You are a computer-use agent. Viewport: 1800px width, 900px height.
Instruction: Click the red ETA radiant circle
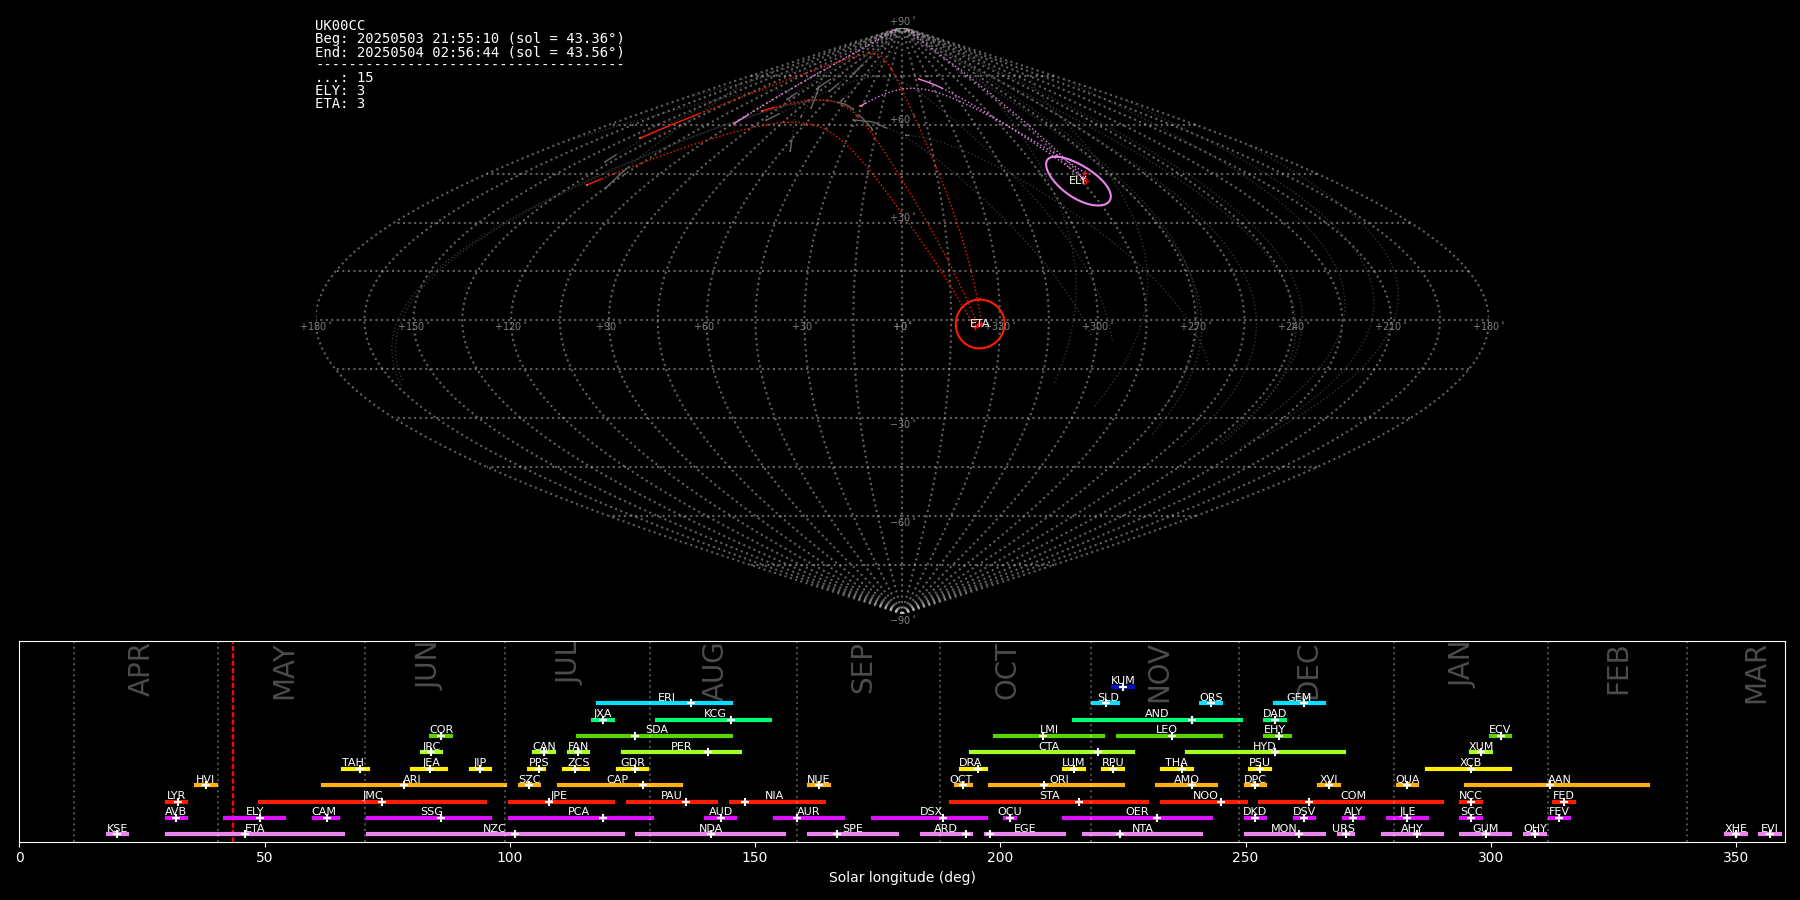tap(979, 324)
